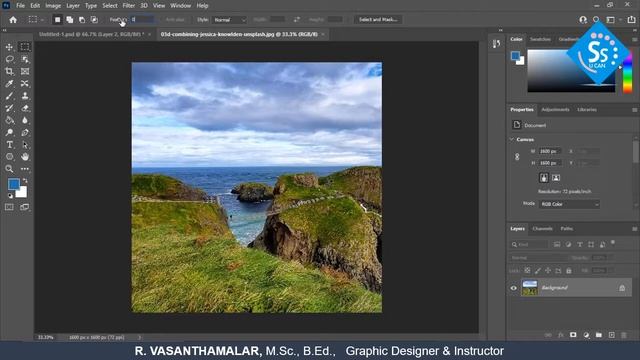Create a new layer

[x=611, y=335]
